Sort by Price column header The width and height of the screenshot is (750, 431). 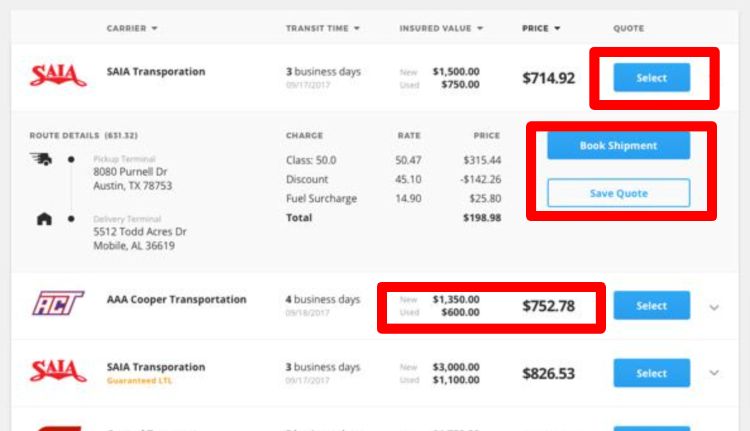(x=540, y=28)
